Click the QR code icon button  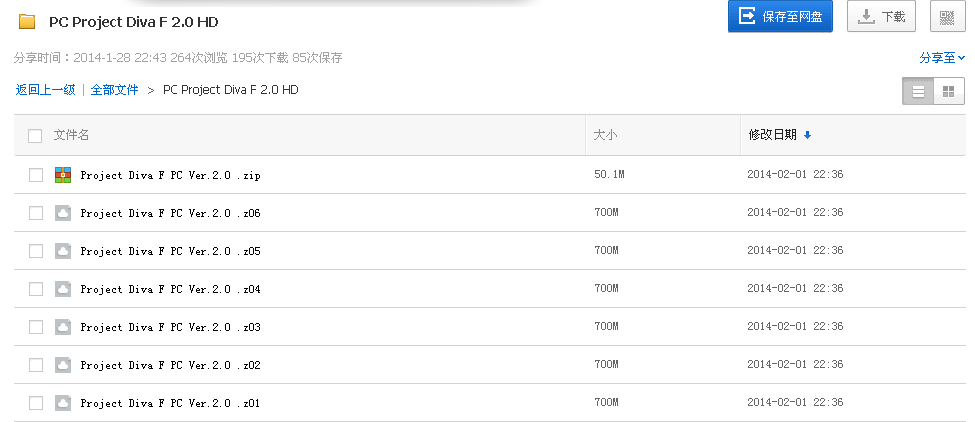coord(948,16)
